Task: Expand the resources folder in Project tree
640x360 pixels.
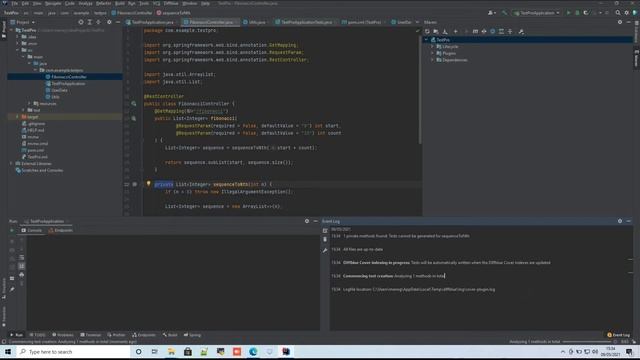Action: pos(29,103)
